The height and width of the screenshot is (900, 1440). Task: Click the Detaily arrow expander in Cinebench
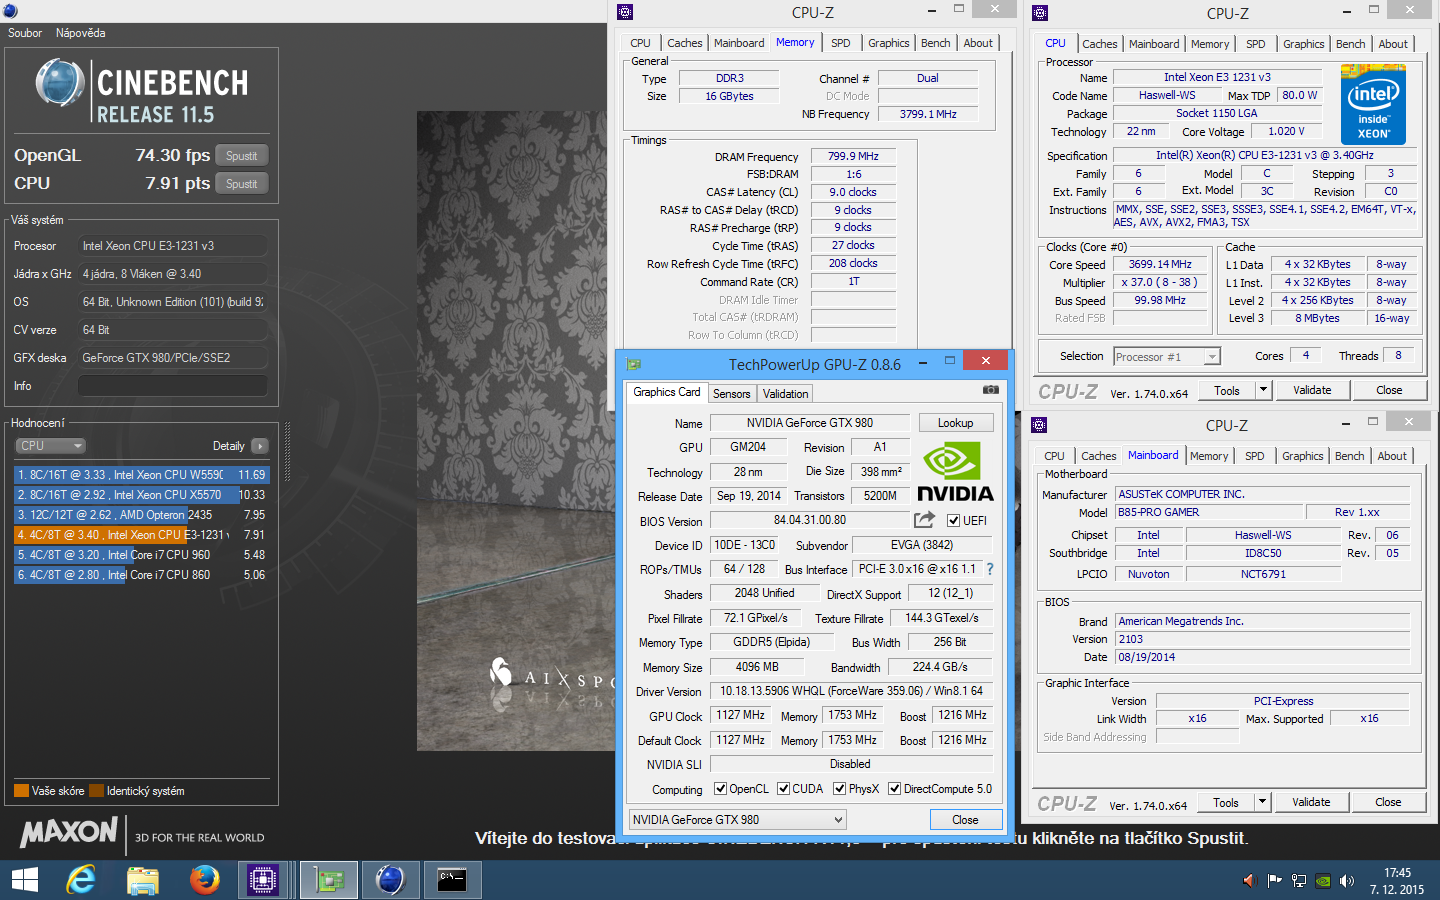[260, 446]
